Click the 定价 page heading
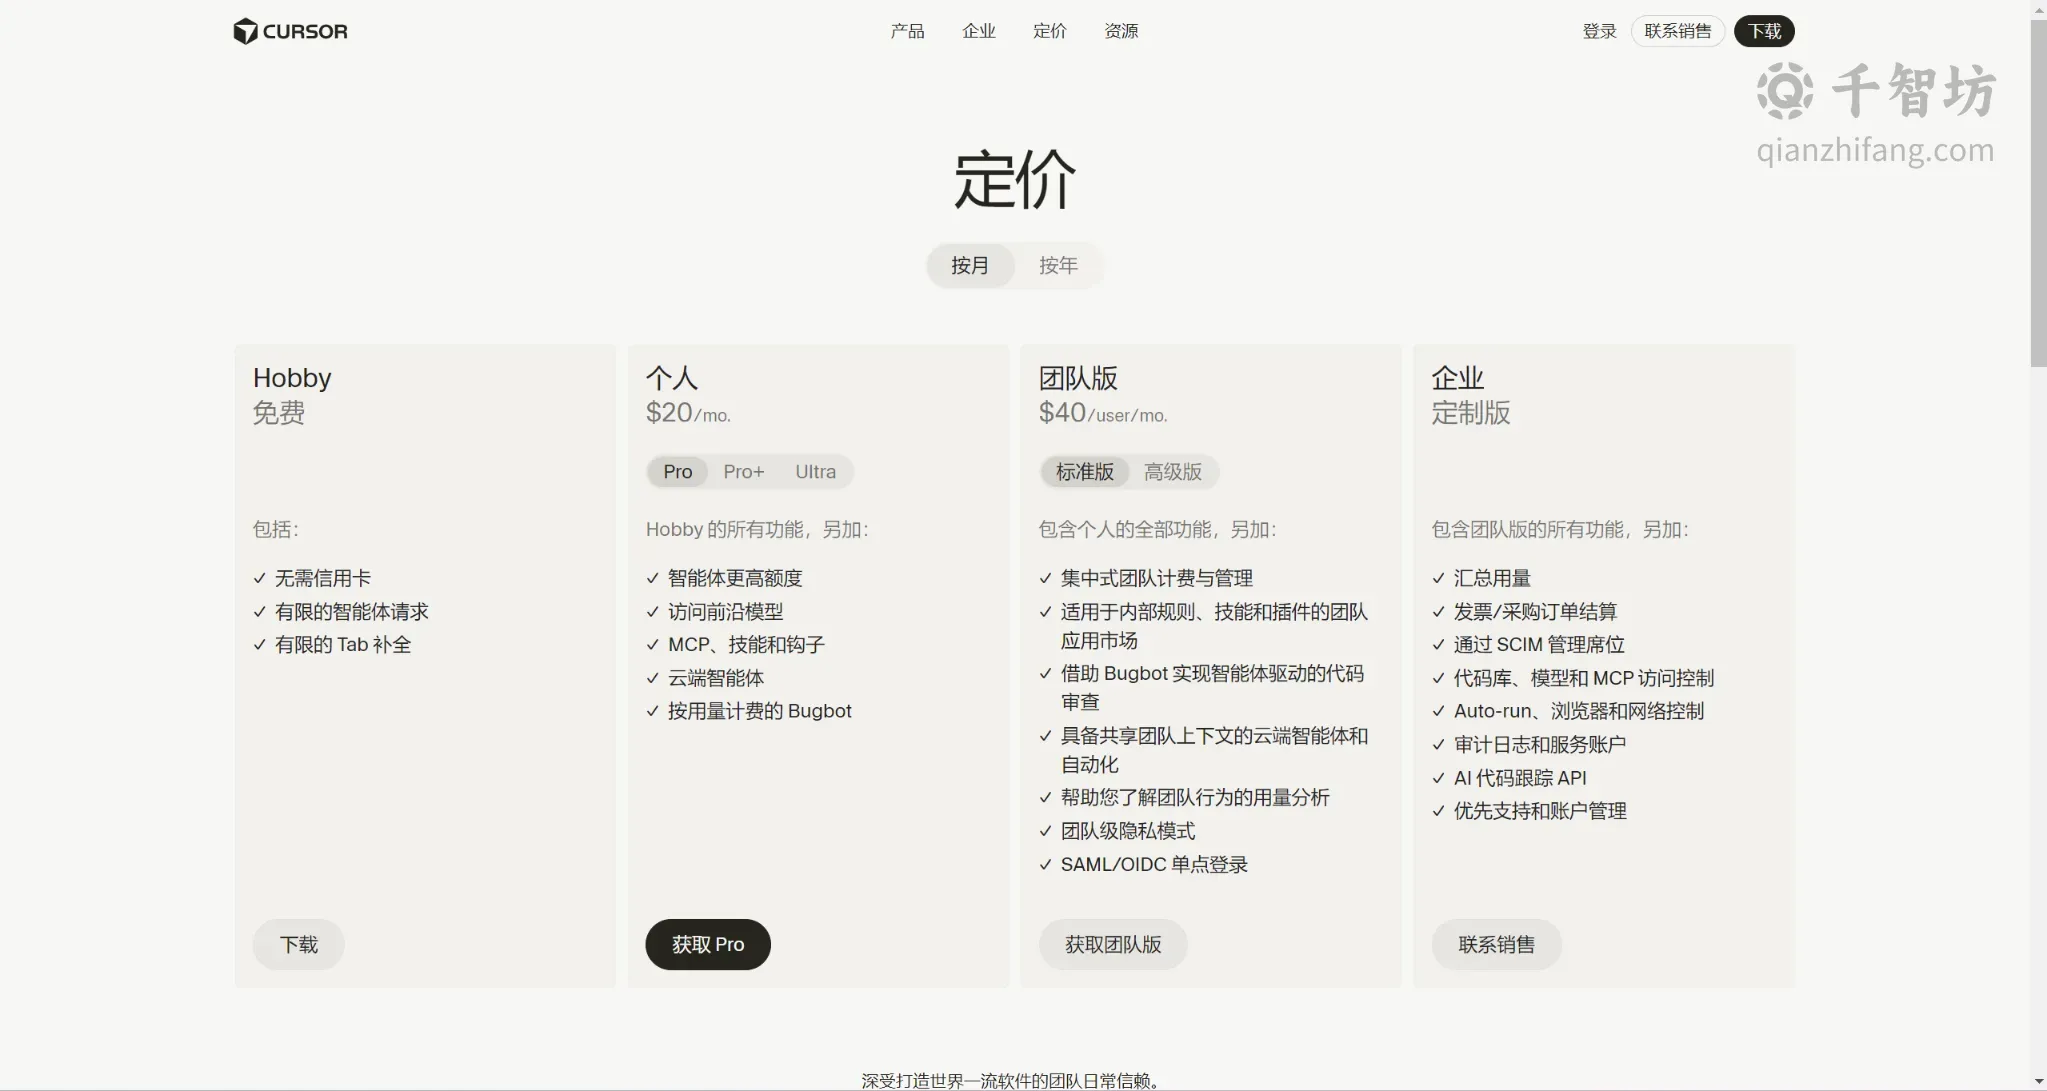Viewport: 2047px width, 1091px height. 1014,180
